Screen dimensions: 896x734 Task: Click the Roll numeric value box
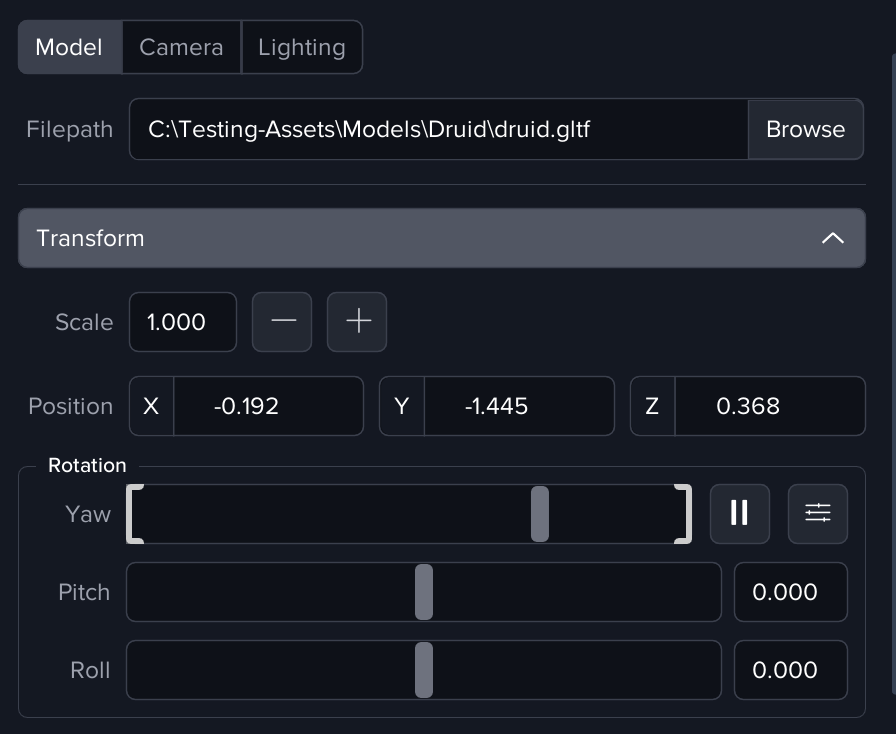click(x=790, y=670)
